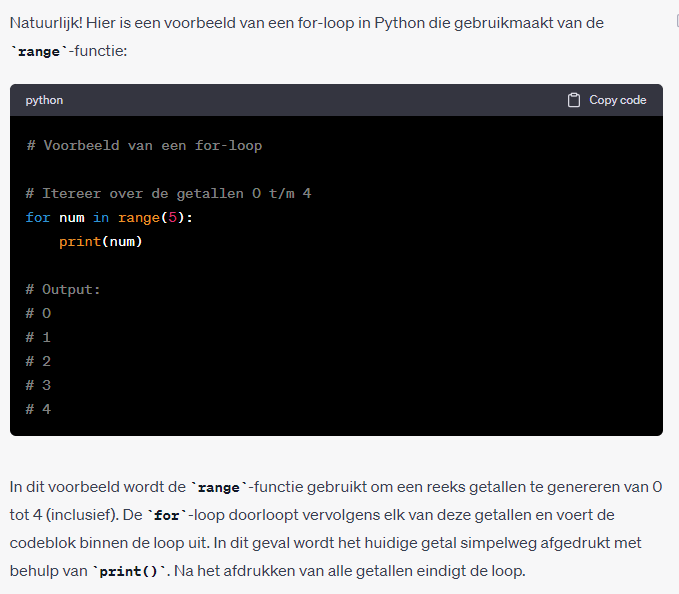Click the '# 4' output comment line
Viewport: 679px width, 594px height.
[38, 409]
